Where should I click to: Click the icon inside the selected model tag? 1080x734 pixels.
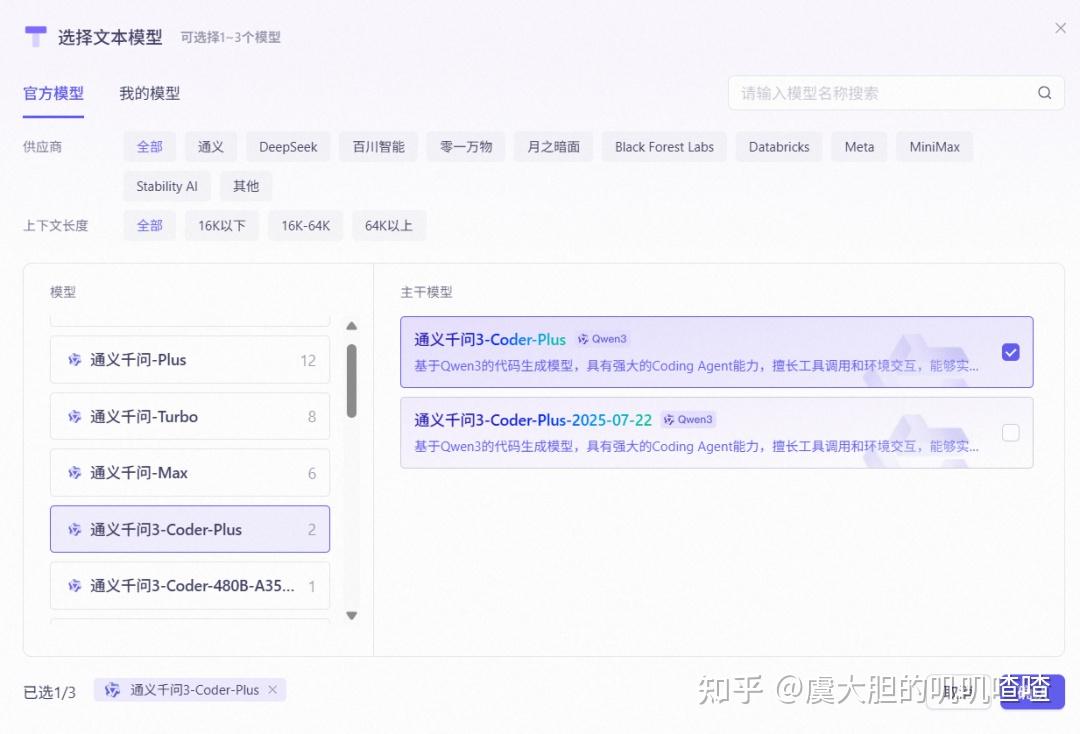[x=112, y=689]
